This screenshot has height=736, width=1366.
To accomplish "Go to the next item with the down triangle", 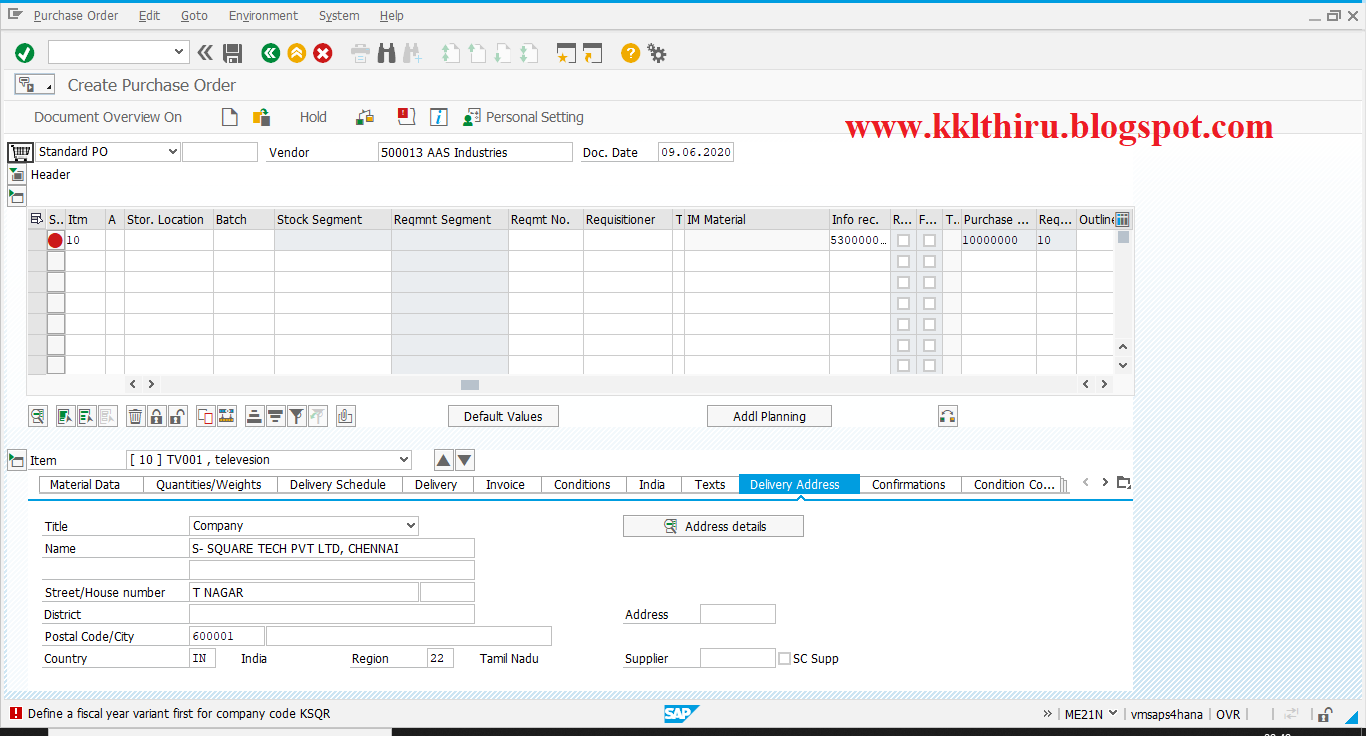I will point(465,460).
